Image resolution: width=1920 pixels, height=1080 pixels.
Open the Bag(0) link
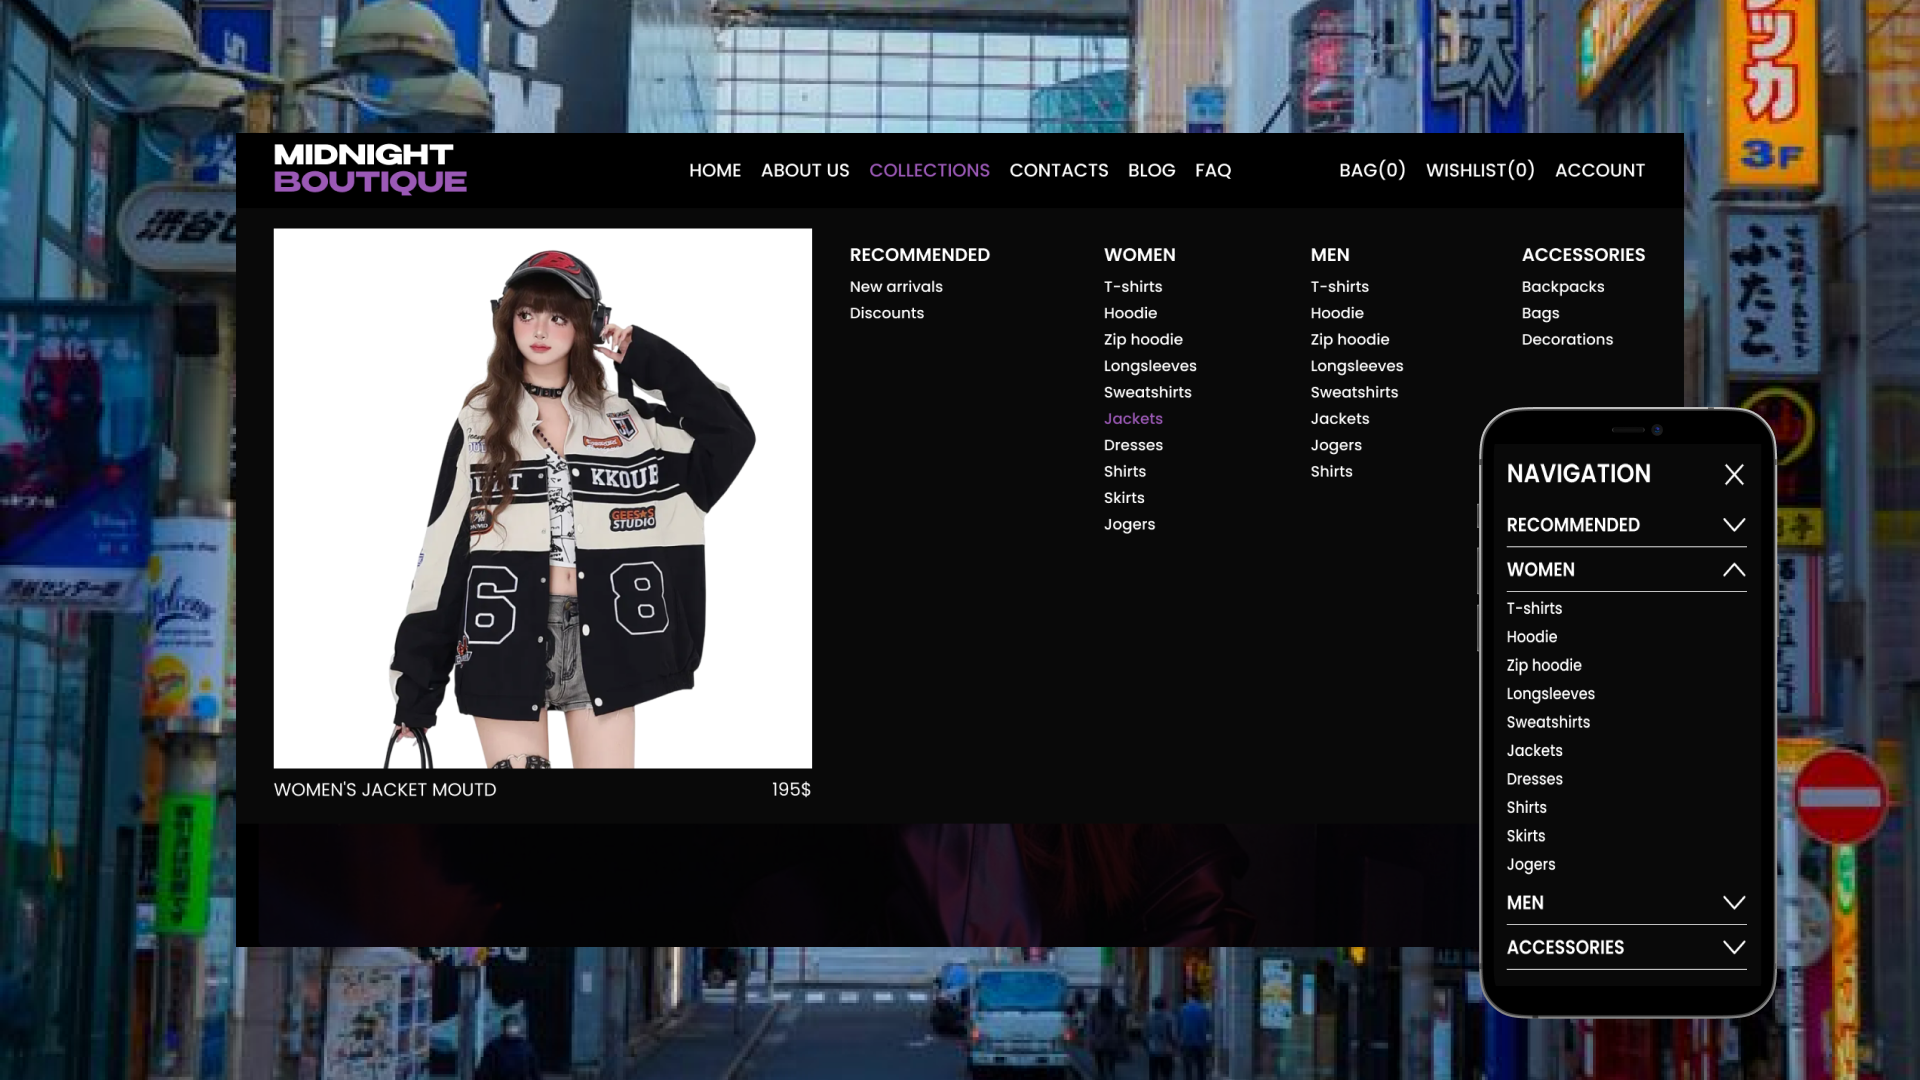[x=1372, y=171]
